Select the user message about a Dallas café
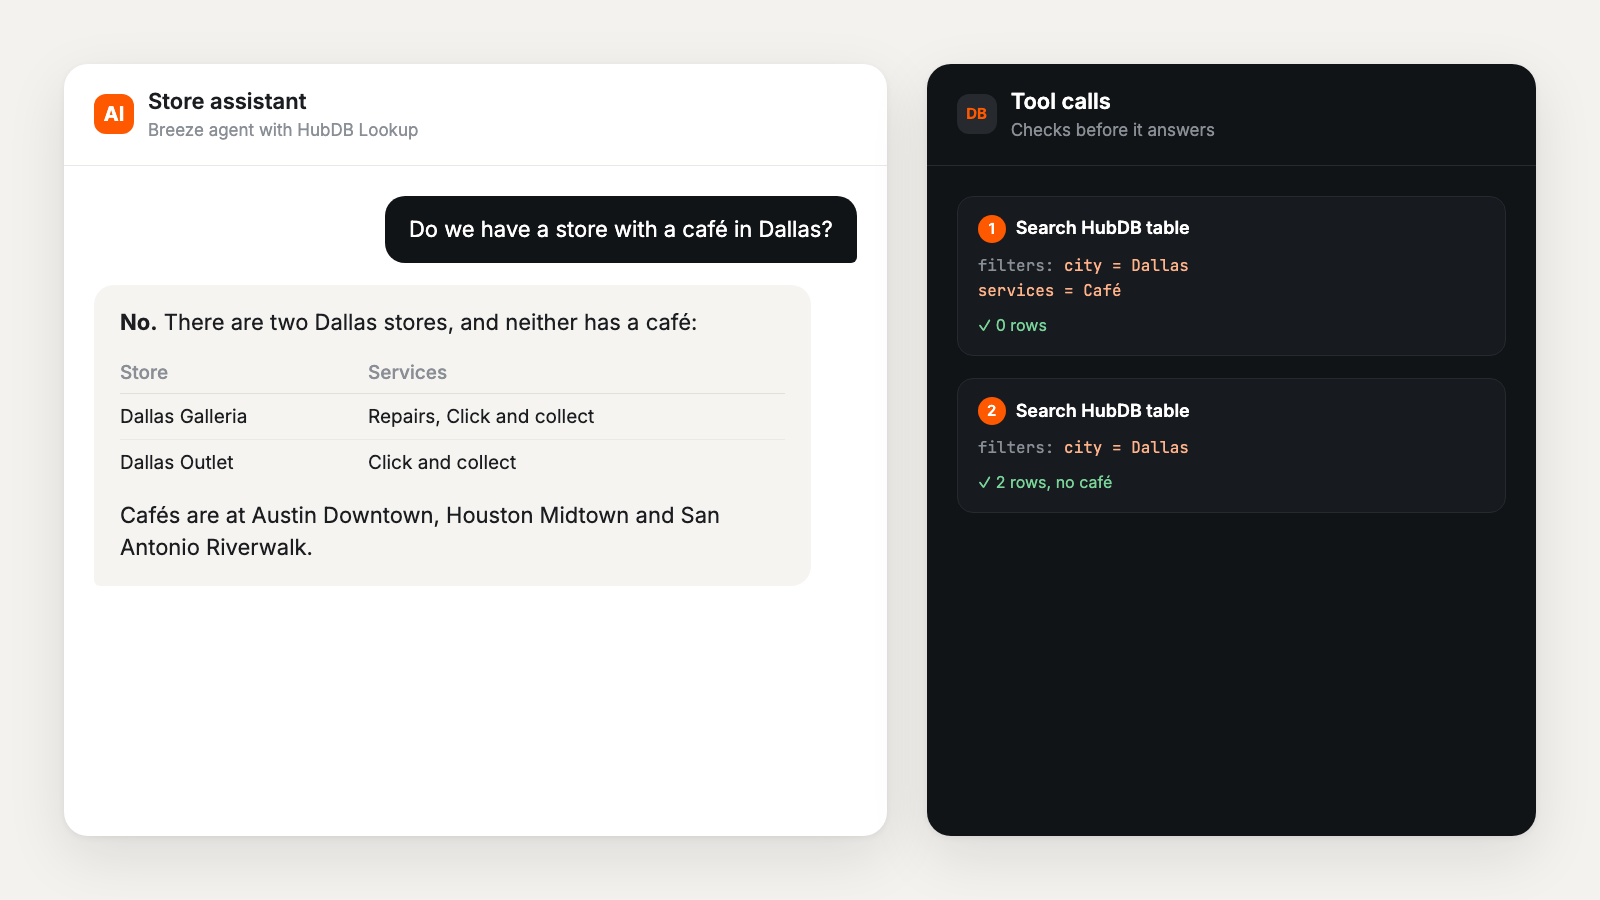 tap(621, 229)
